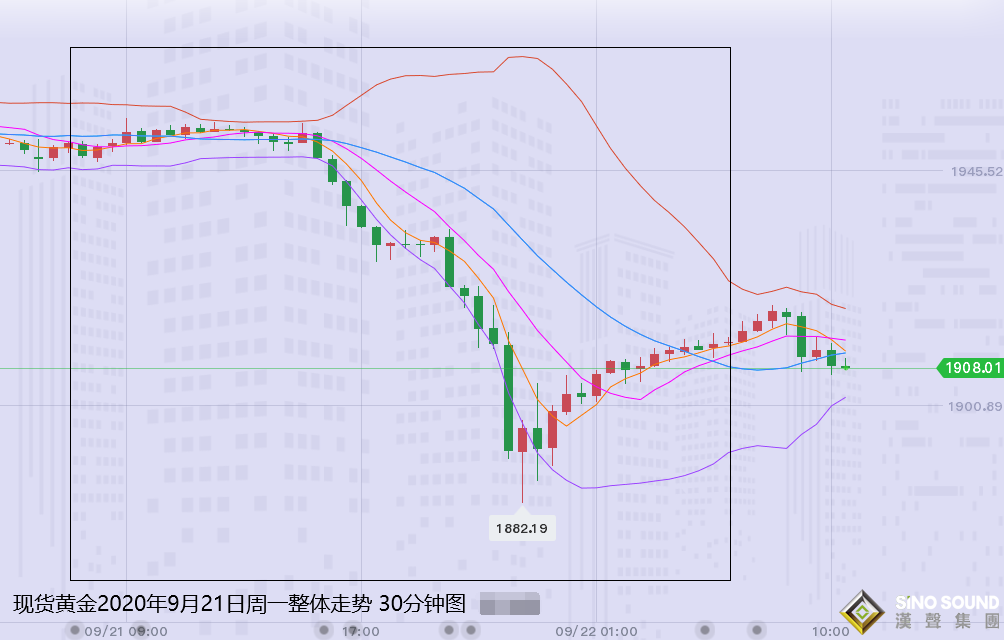The width and height of the screenshot is (1004, 640).
Task: Click the 17:00 time axis label
Action: pyautogui.click(x=361, y=631)
